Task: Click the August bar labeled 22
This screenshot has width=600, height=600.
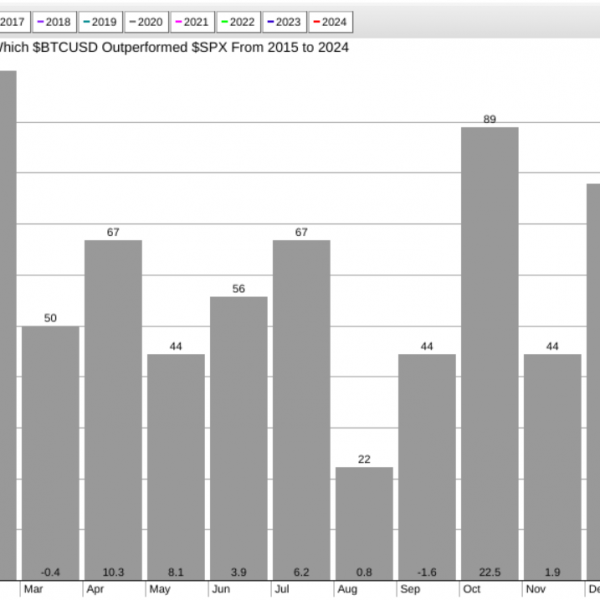Action: [x=364, y=523]
